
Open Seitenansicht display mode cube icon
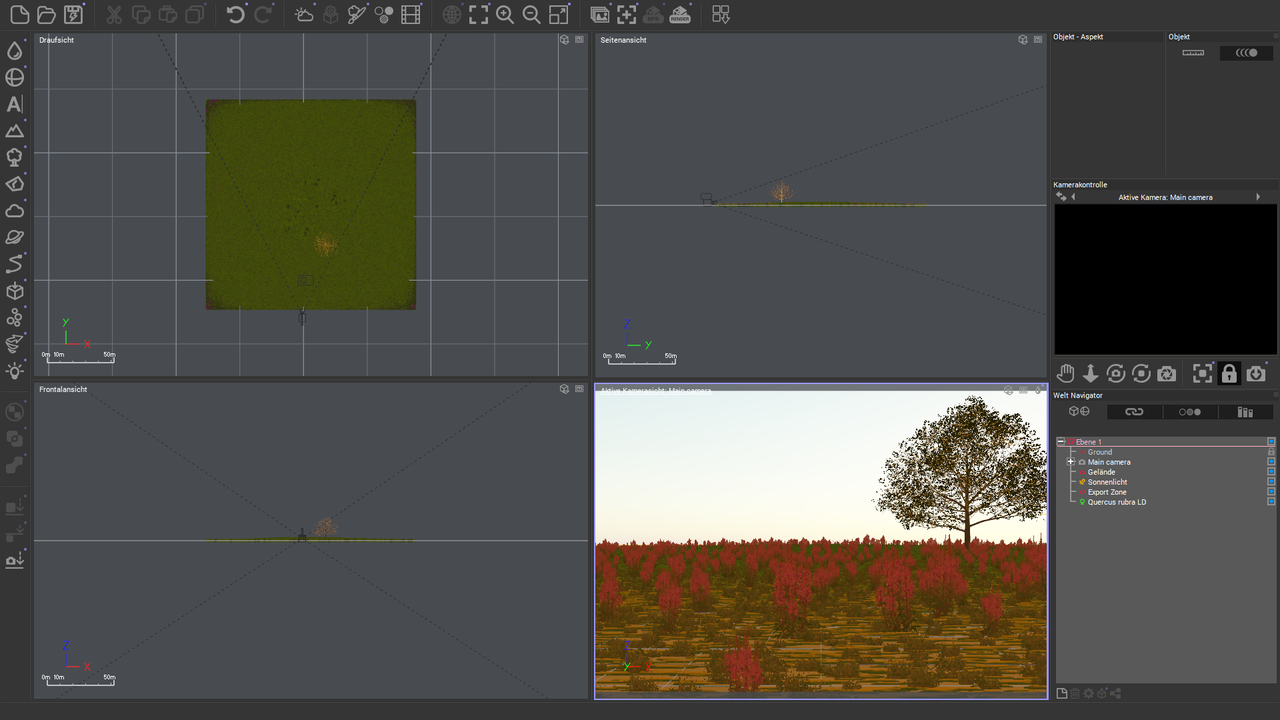coord(1023,40)
